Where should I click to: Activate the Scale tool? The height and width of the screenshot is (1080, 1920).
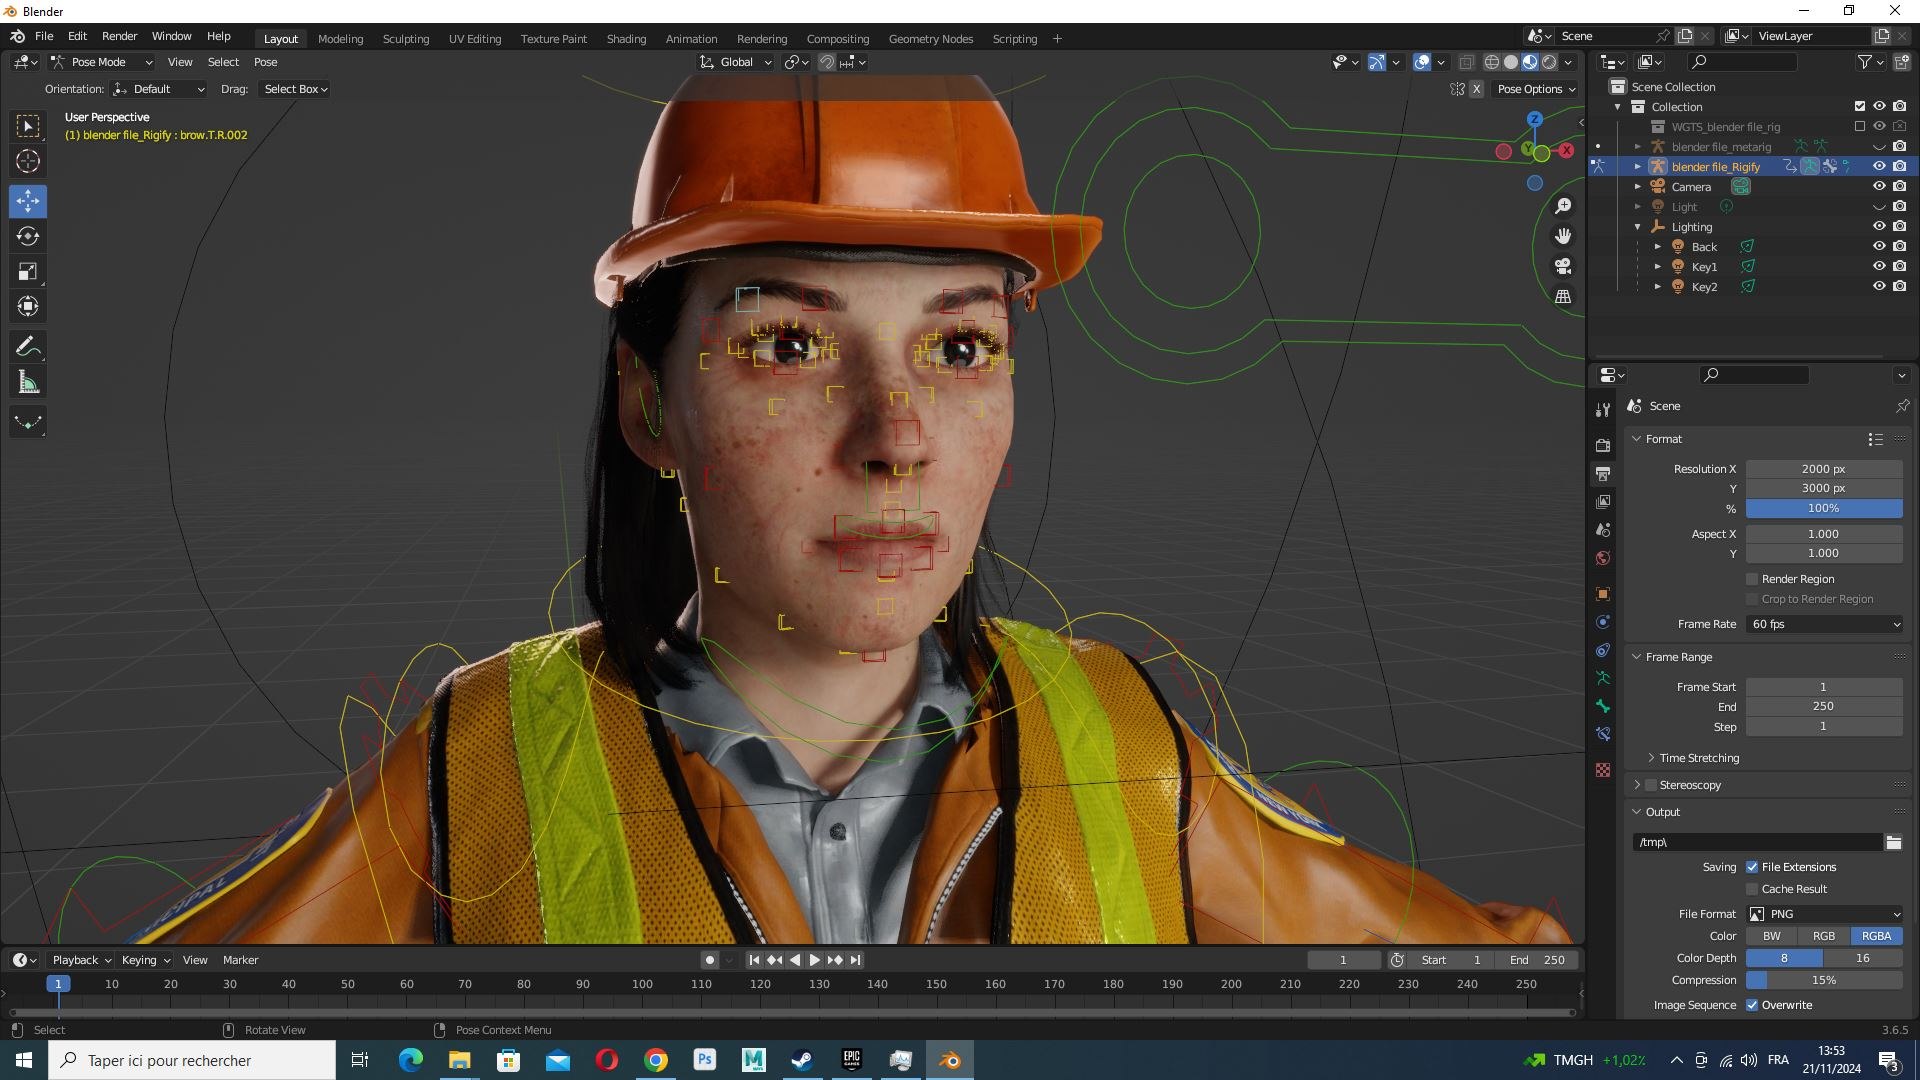[x=28, y=272]
